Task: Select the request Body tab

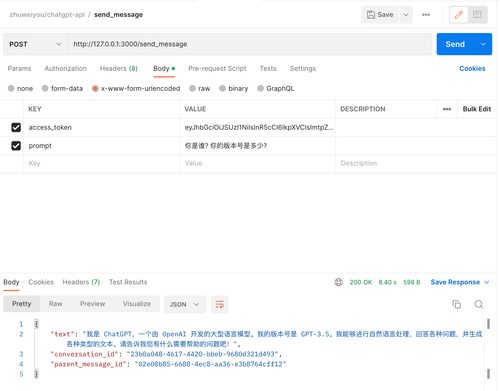Action: tap(164, 68)
